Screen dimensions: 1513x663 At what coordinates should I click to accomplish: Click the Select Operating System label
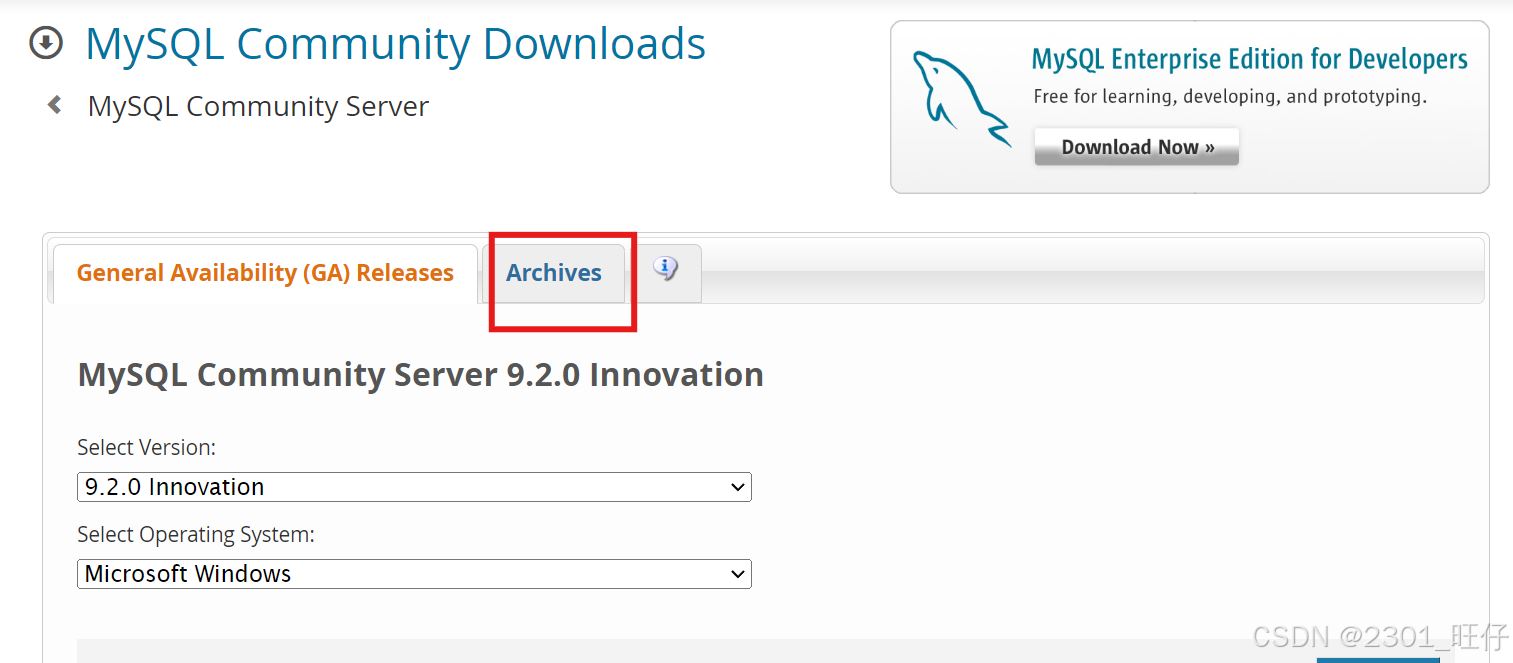[x=196, y=535]
